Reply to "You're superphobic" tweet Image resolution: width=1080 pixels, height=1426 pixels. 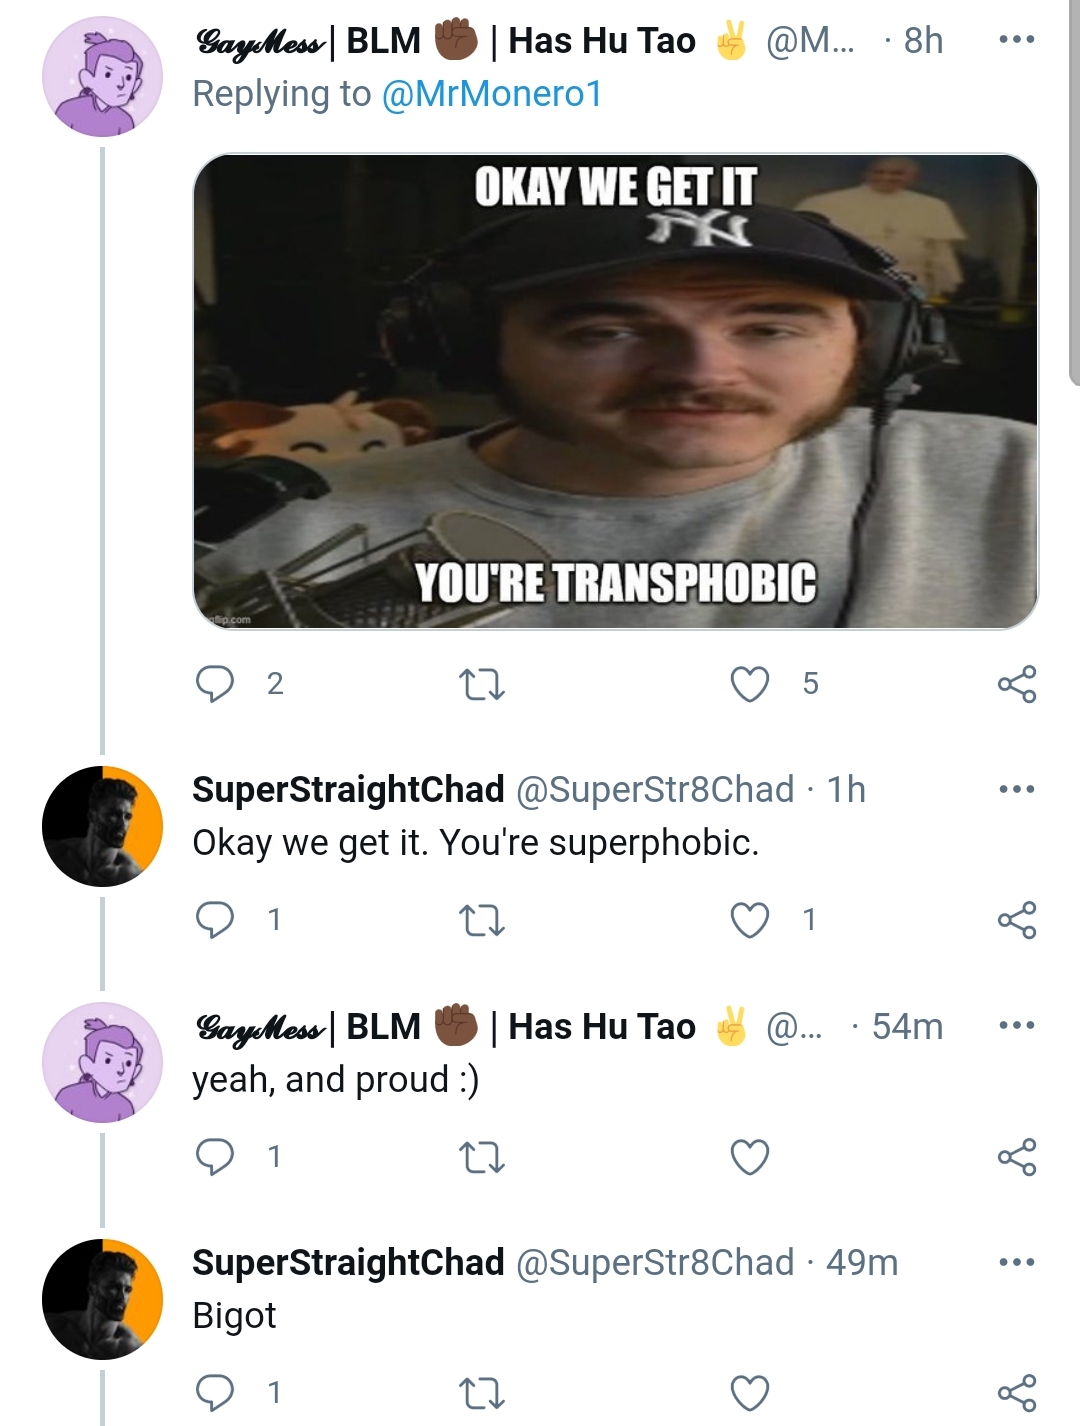point(214,920)
